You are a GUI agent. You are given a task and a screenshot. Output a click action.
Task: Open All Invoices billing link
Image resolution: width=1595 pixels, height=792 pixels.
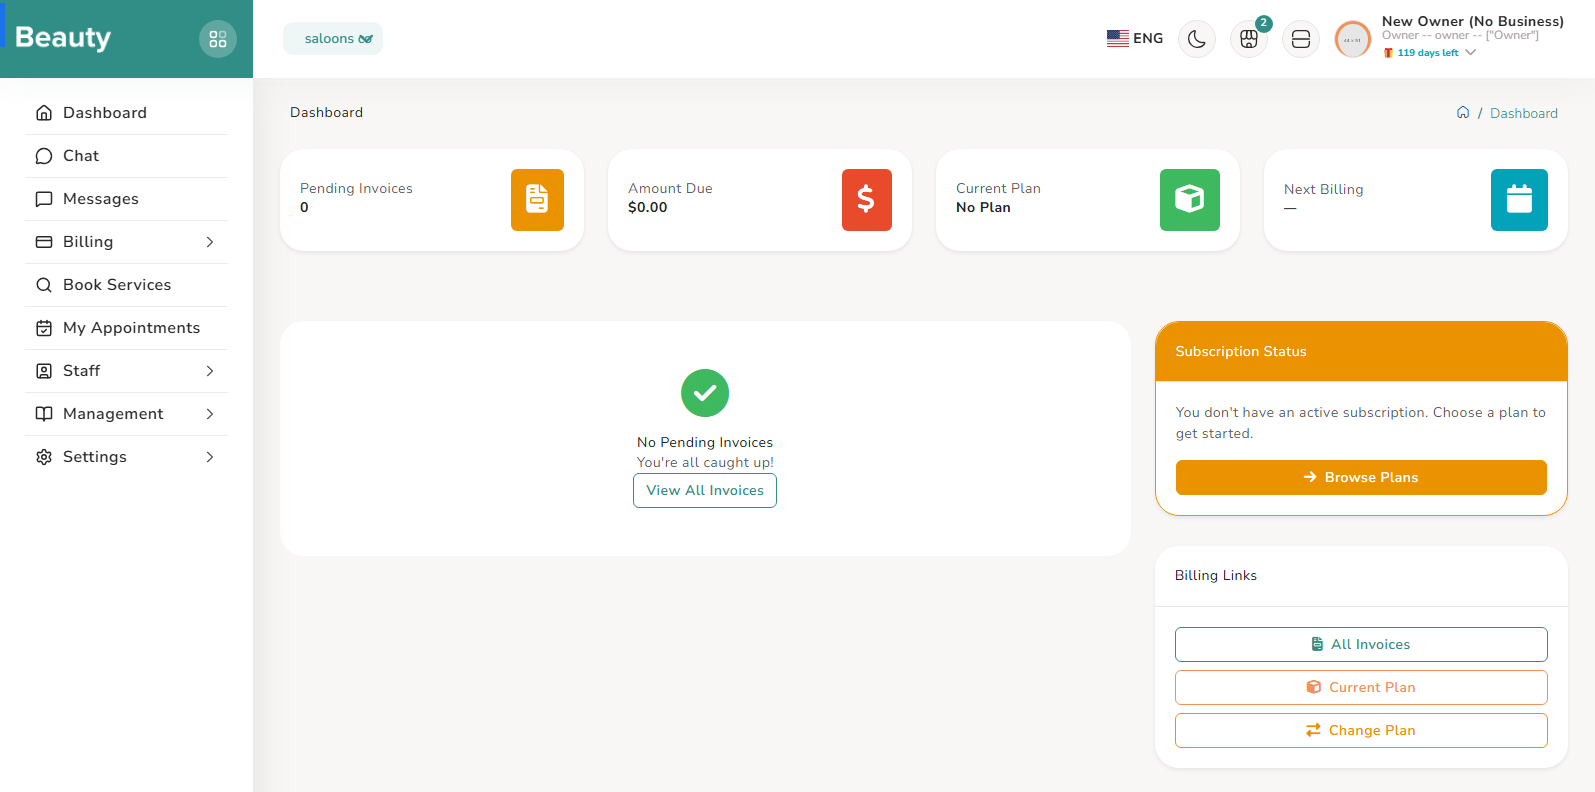pos(1361,644)
